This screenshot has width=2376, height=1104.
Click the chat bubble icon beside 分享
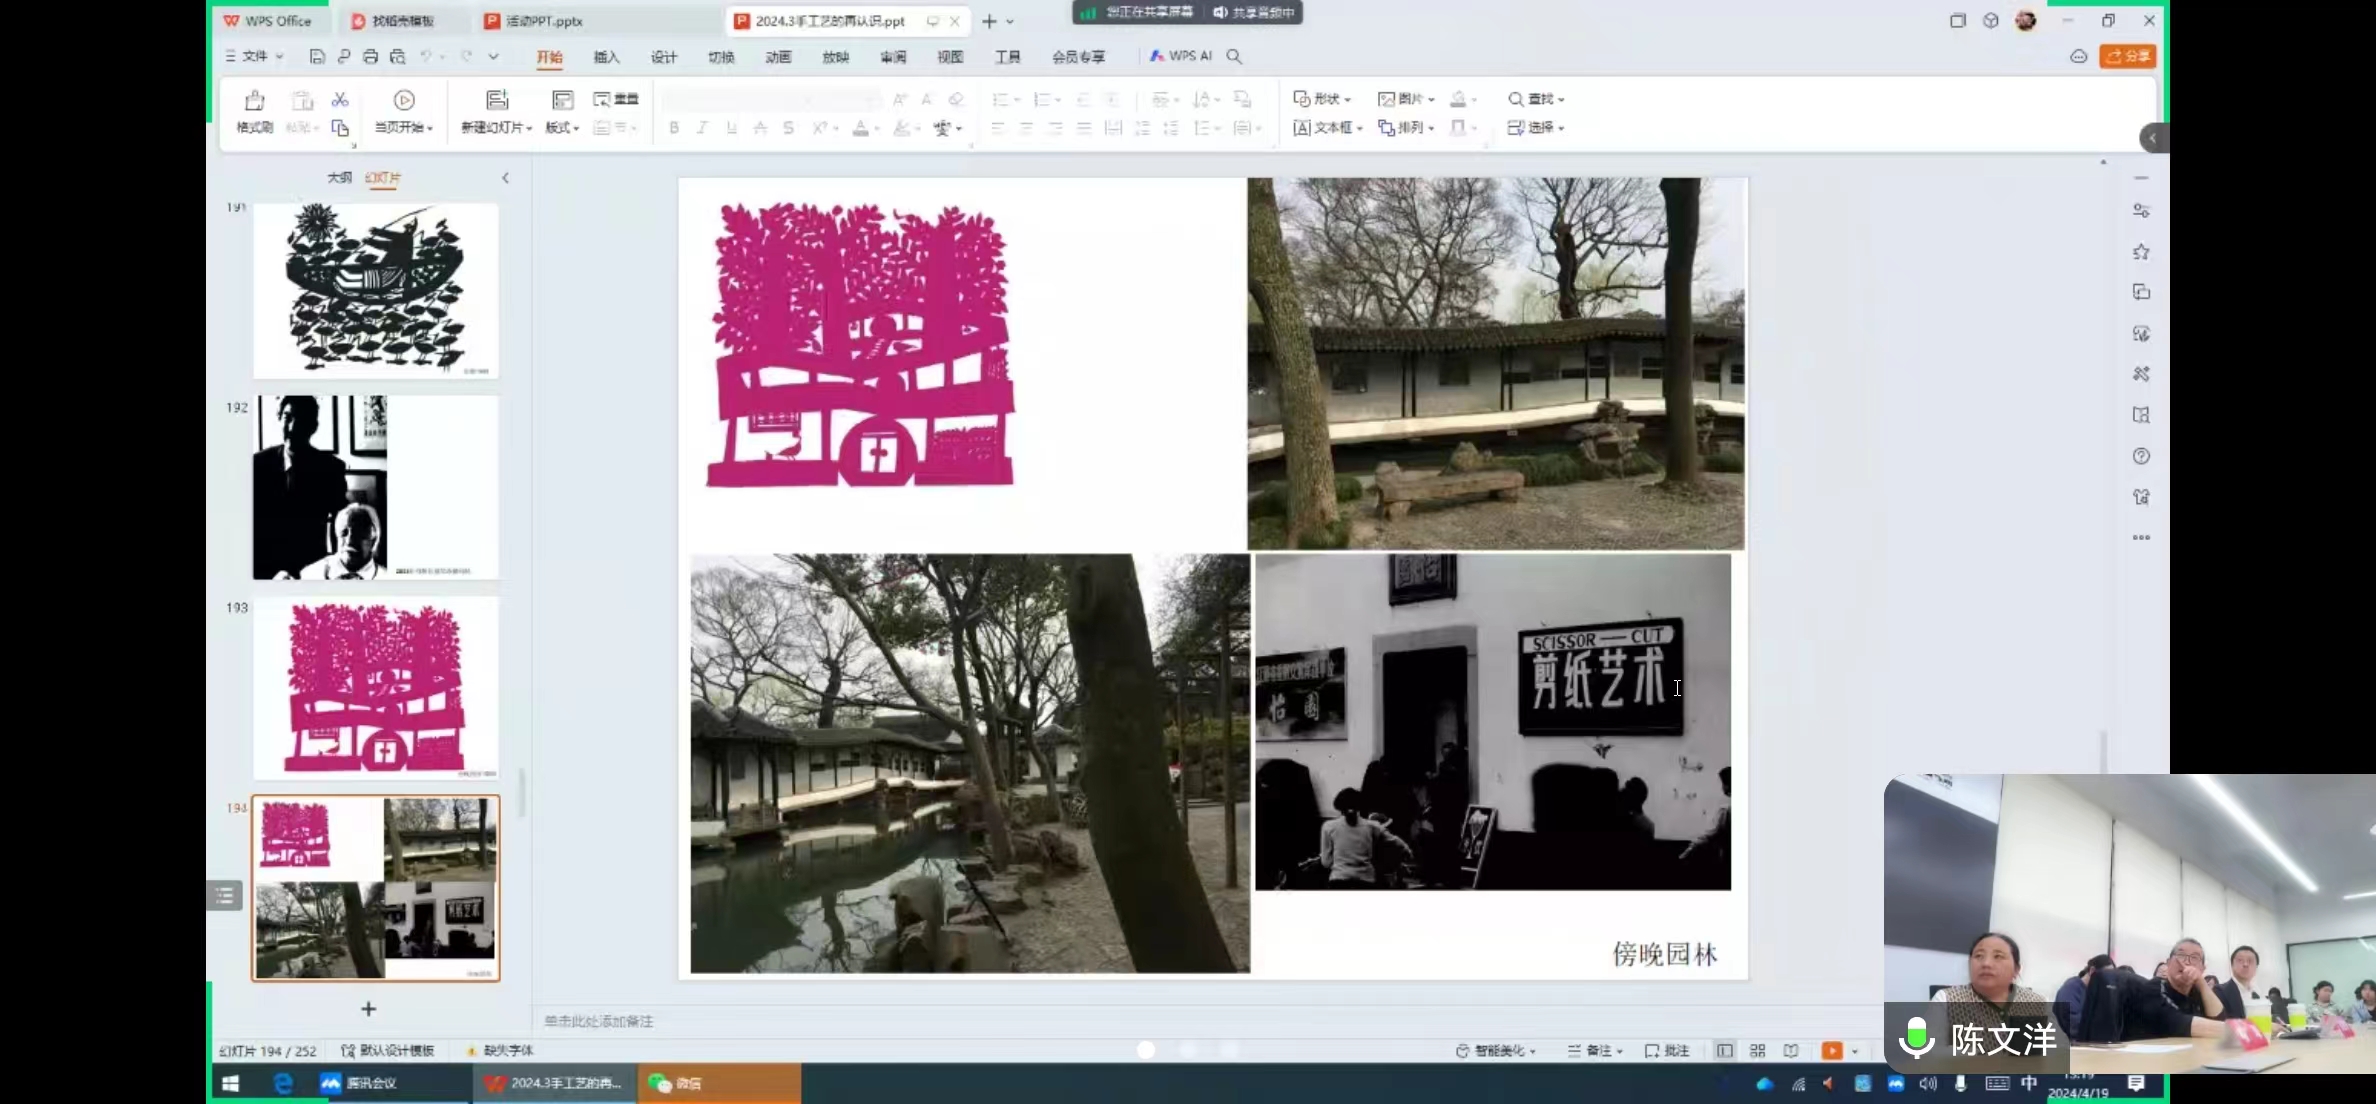(x=2079, y=57)
